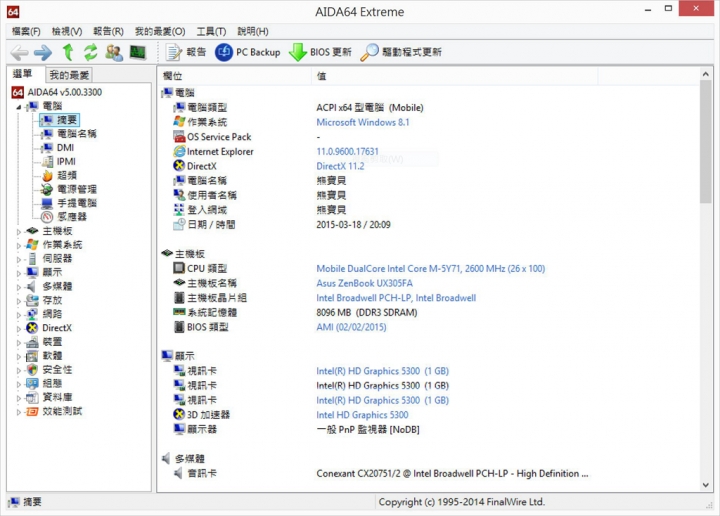Viewport: 720px width, 516px height.
Task: Click the 效能測試 benchmark icon in tree
Action: coord(32,411)
